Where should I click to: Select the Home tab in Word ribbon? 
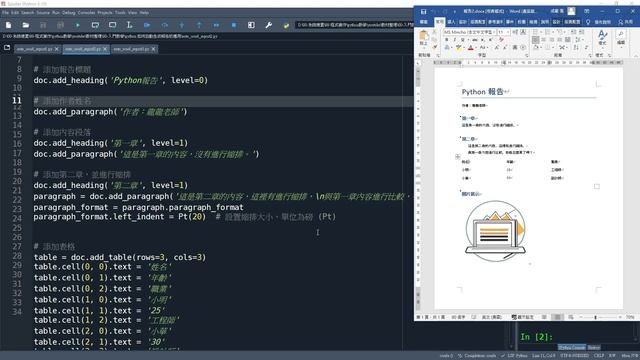tap(439, 22)
